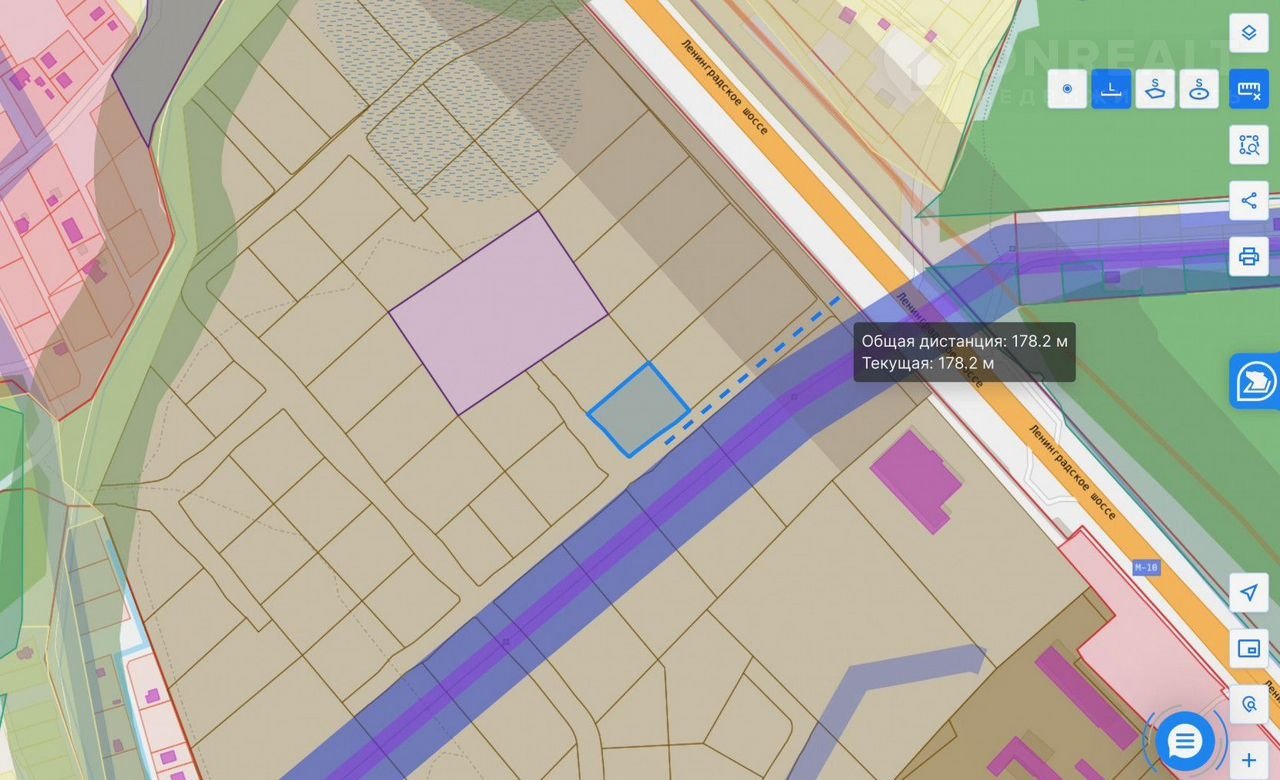The width and height of the screenshot is (1280, 780).
Task: Print the map
Action: (x=1248, y=257)
